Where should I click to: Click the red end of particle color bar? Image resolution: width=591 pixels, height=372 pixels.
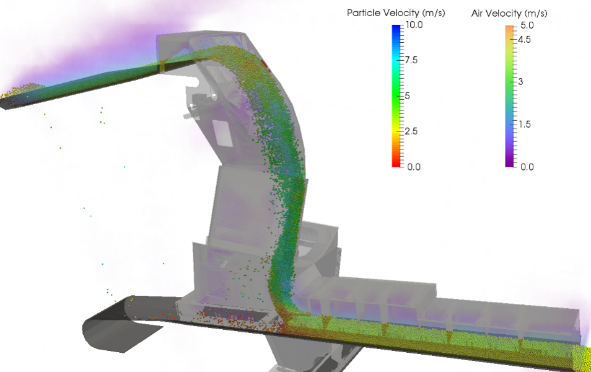pos(396,163)
